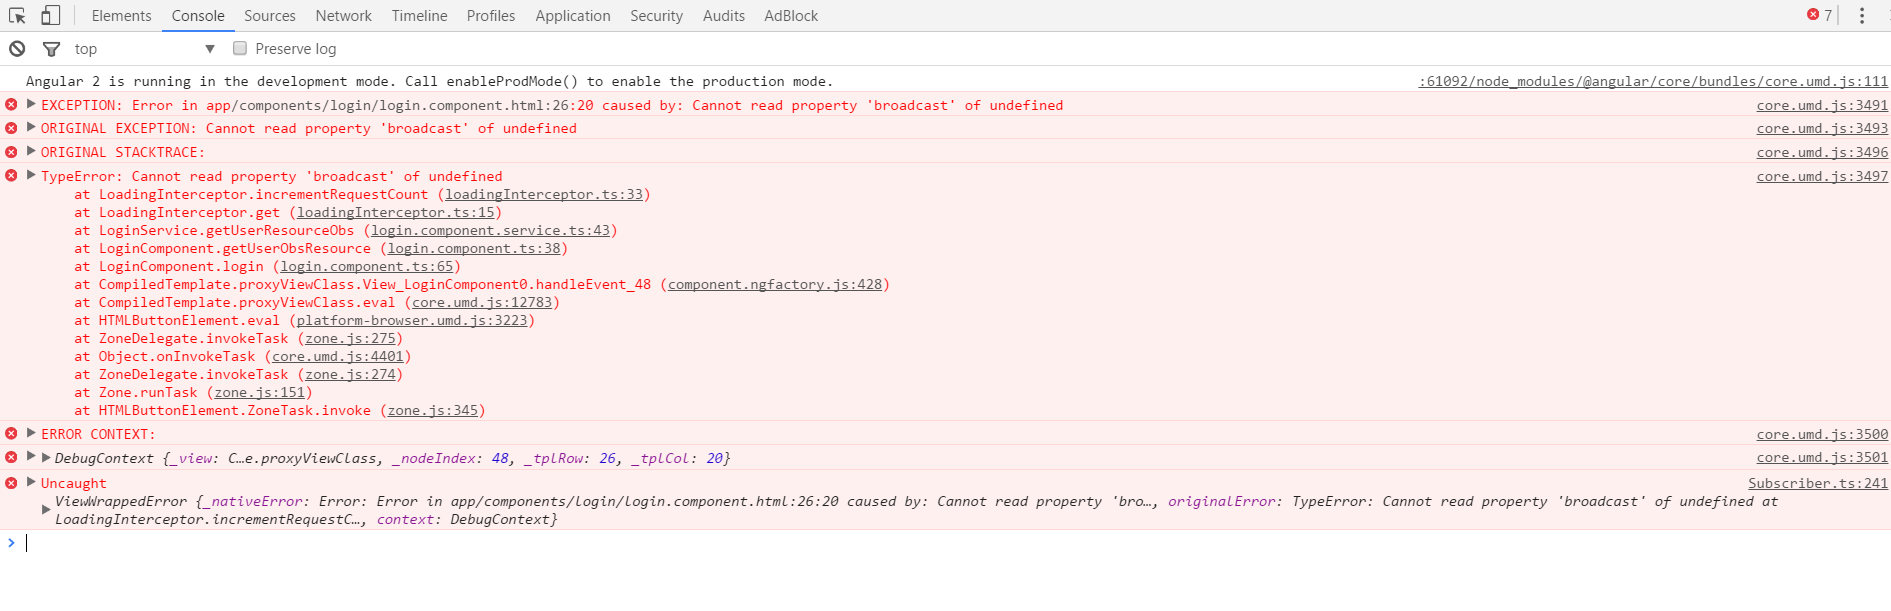Viewport: 1891px width, 611px height.
Task: Open source link core.umd.js:3496
Action: click(x=1822, y=152)
